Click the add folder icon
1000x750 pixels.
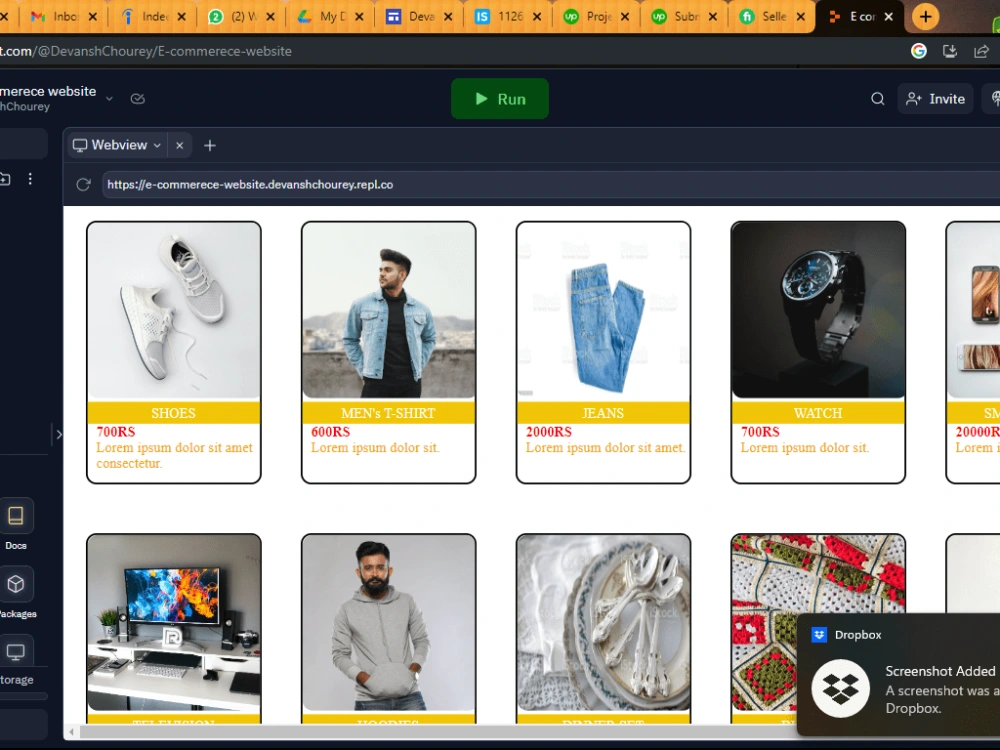click(4, 179)
